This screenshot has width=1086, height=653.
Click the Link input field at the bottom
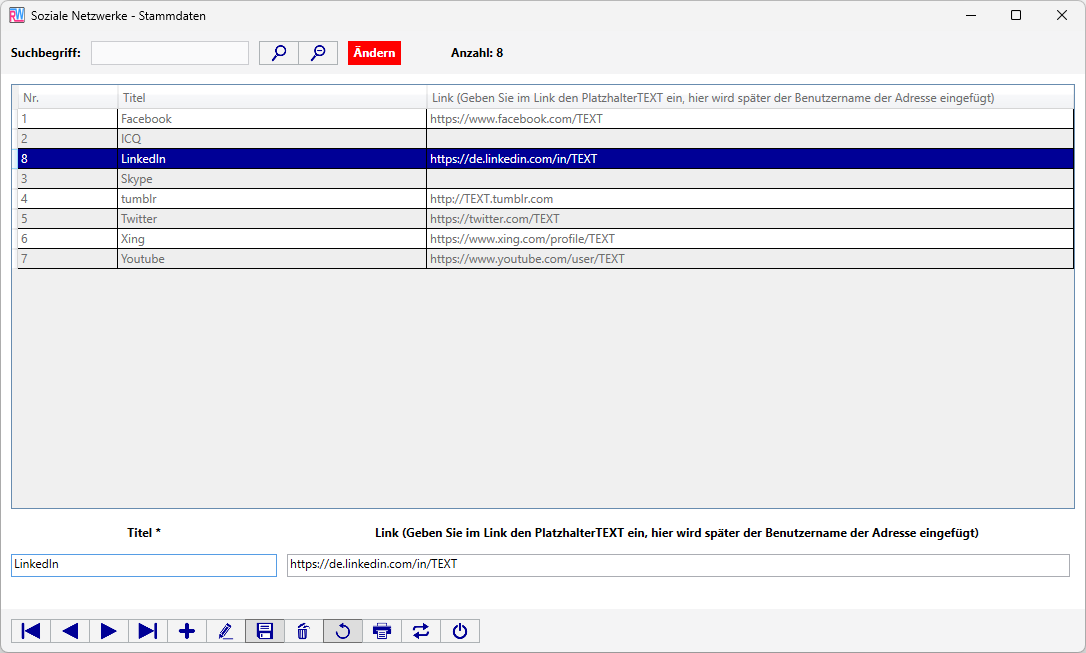[678, 565]
